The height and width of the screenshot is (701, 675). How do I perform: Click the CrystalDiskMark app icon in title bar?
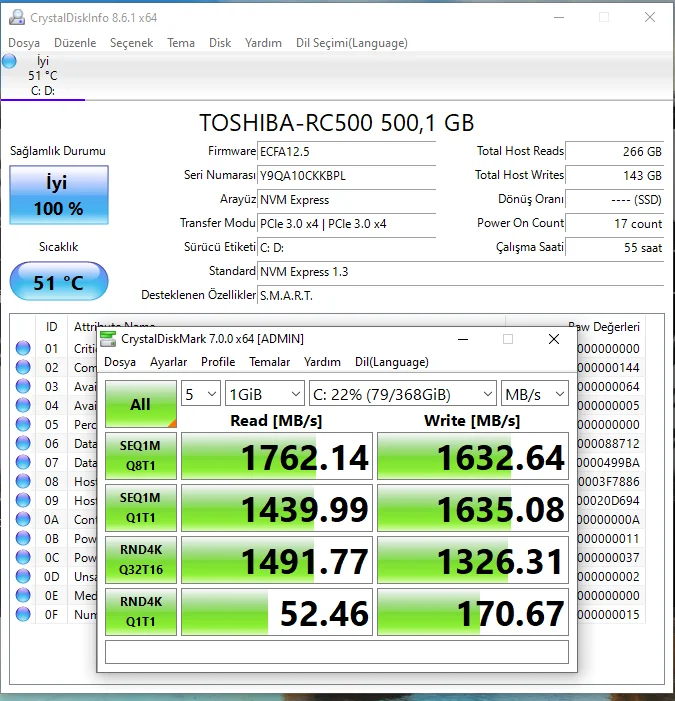(x=108, y=339)
